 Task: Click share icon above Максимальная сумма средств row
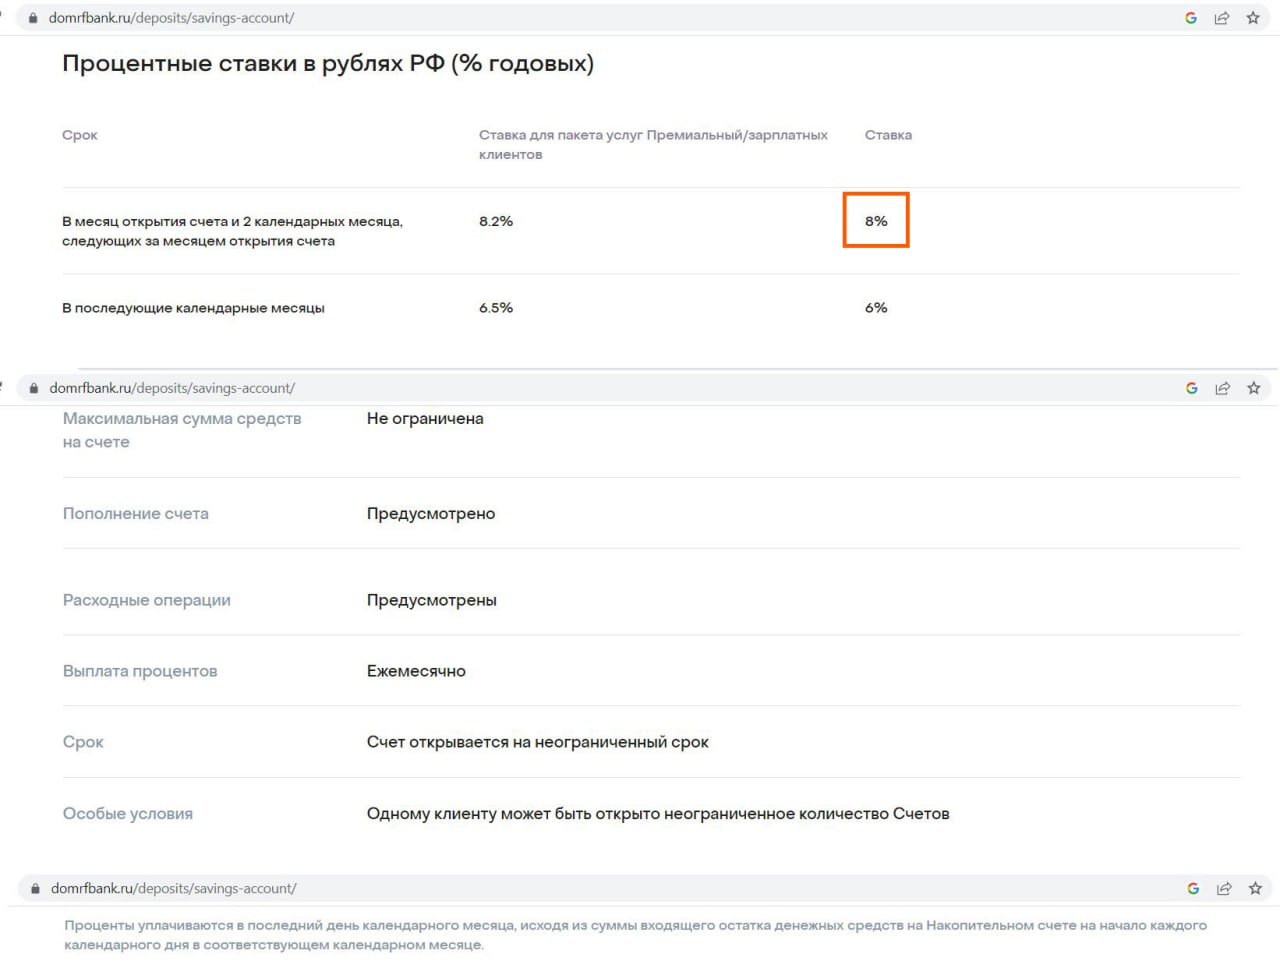coord(1223,388)
